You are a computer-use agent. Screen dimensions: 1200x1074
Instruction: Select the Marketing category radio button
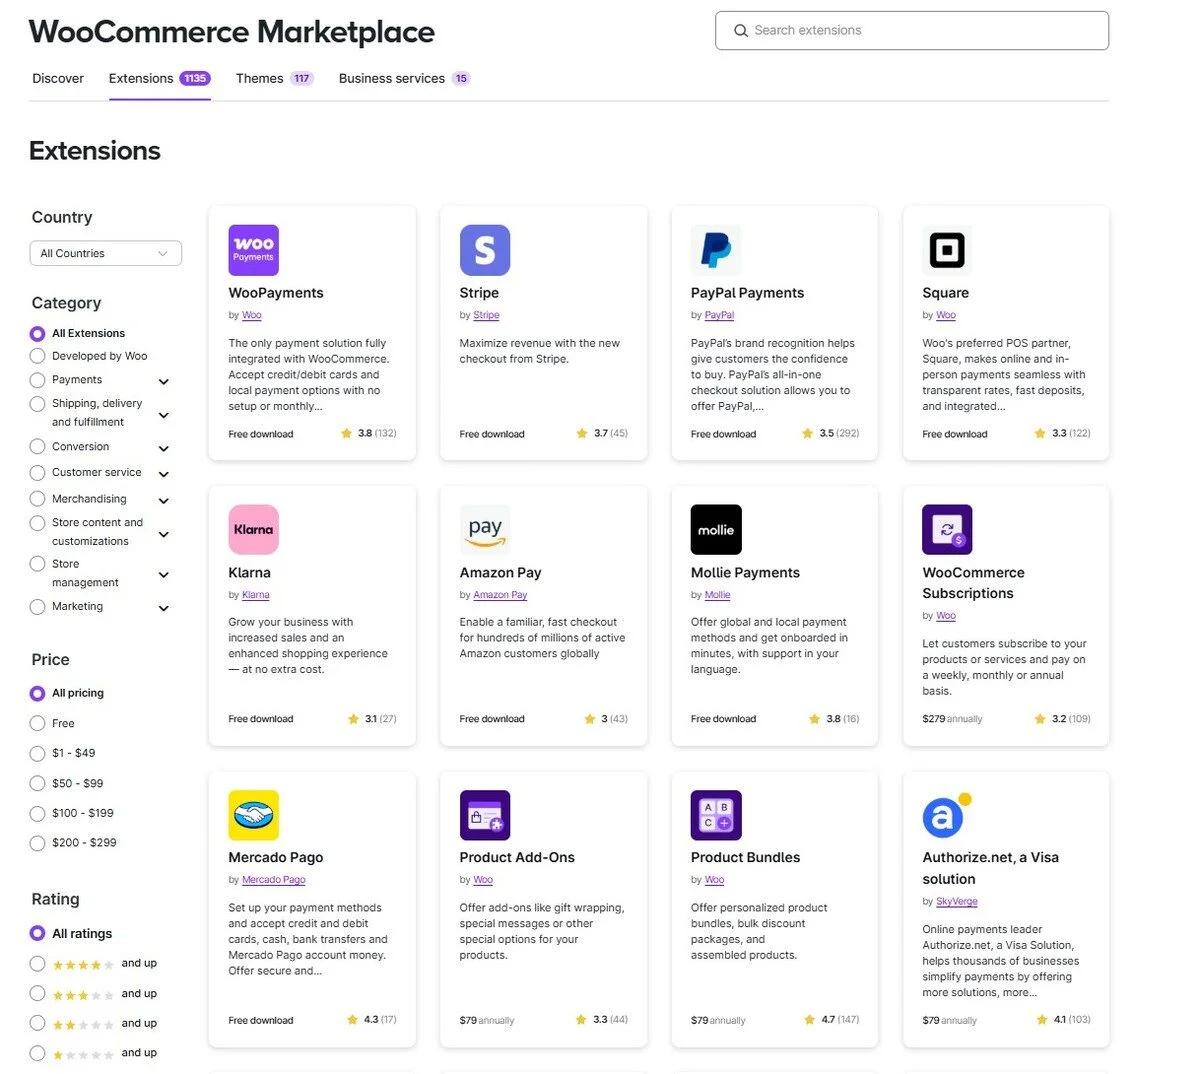[37, 607]
